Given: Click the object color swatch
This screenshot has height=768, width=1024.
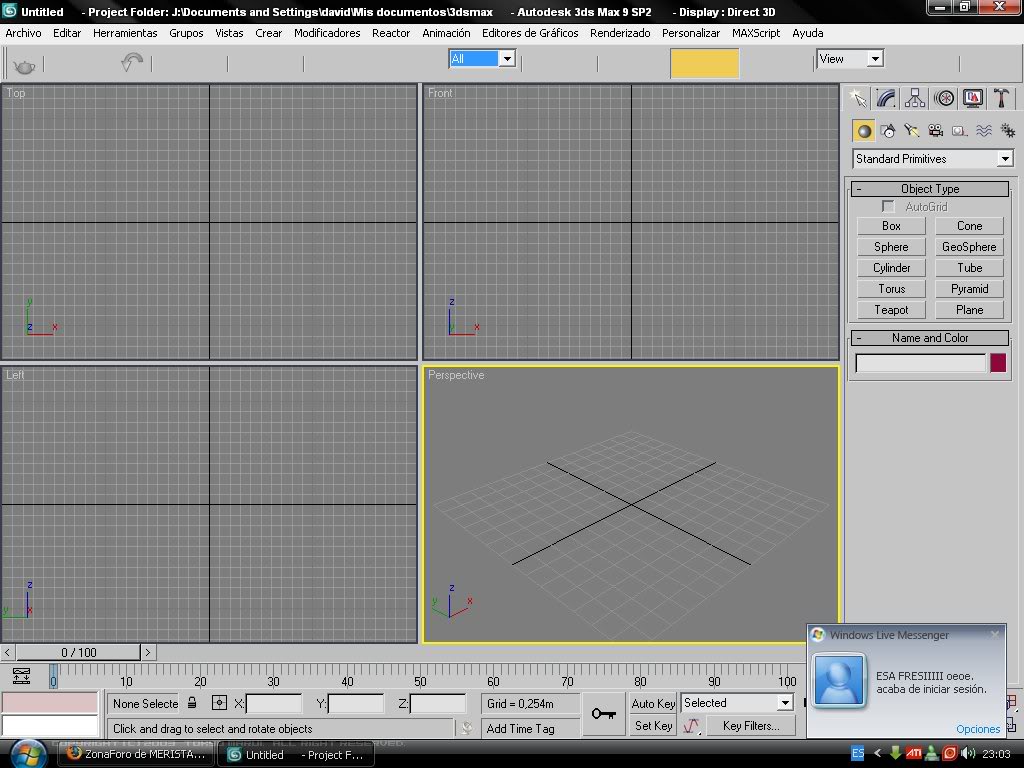Looking at the screenshot, I should (998, 362).
